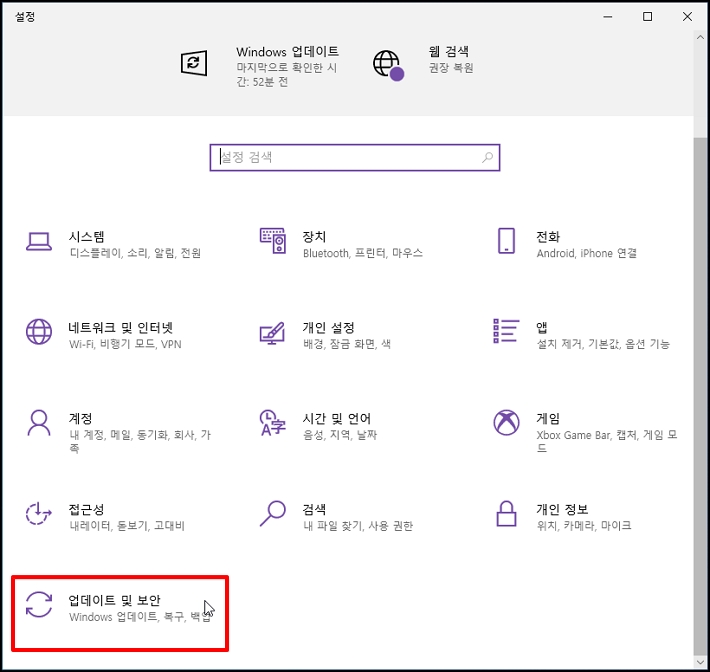Open the 접근성 dashed clock icon
The image size is (710, 672).
(38, 514)
